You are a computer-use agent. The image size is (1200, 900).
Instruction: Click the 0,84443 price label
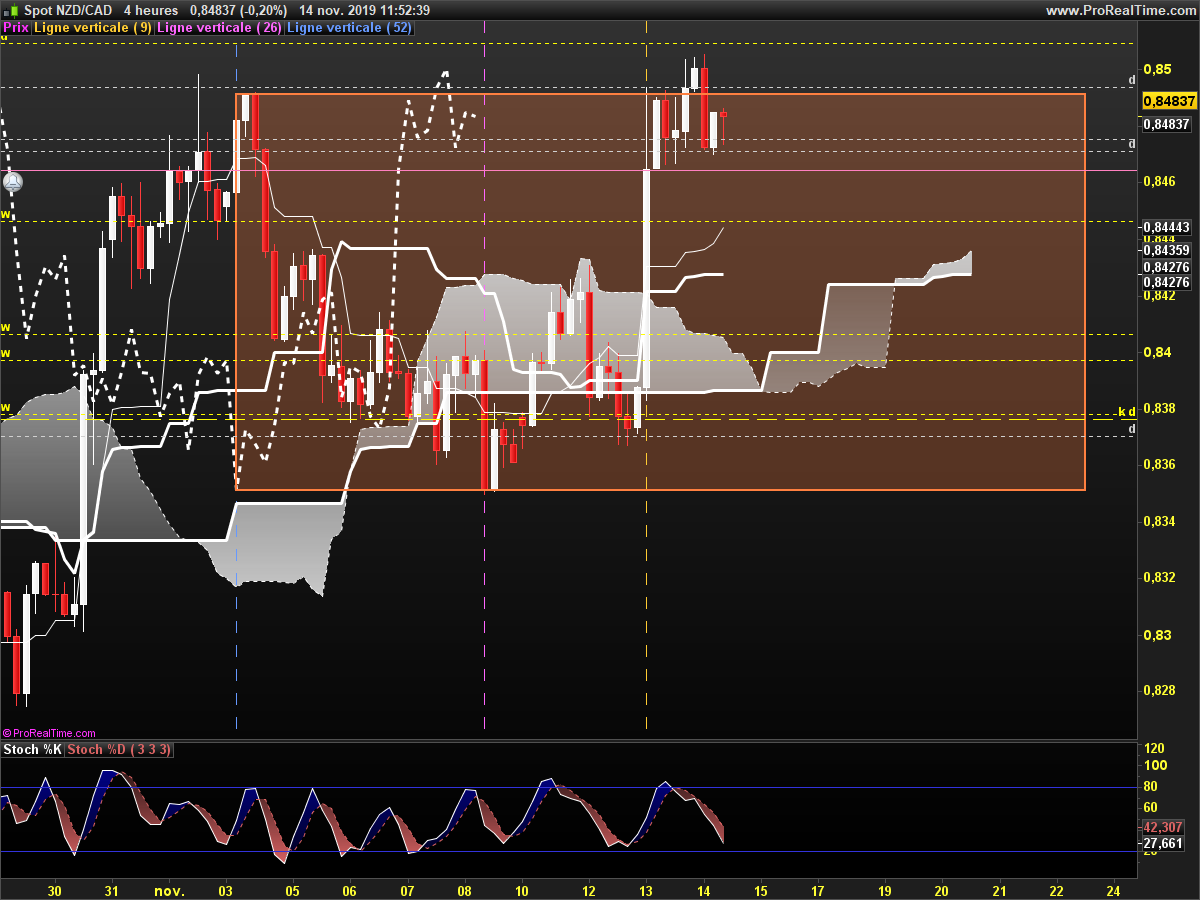click(x=1168, y=227)
